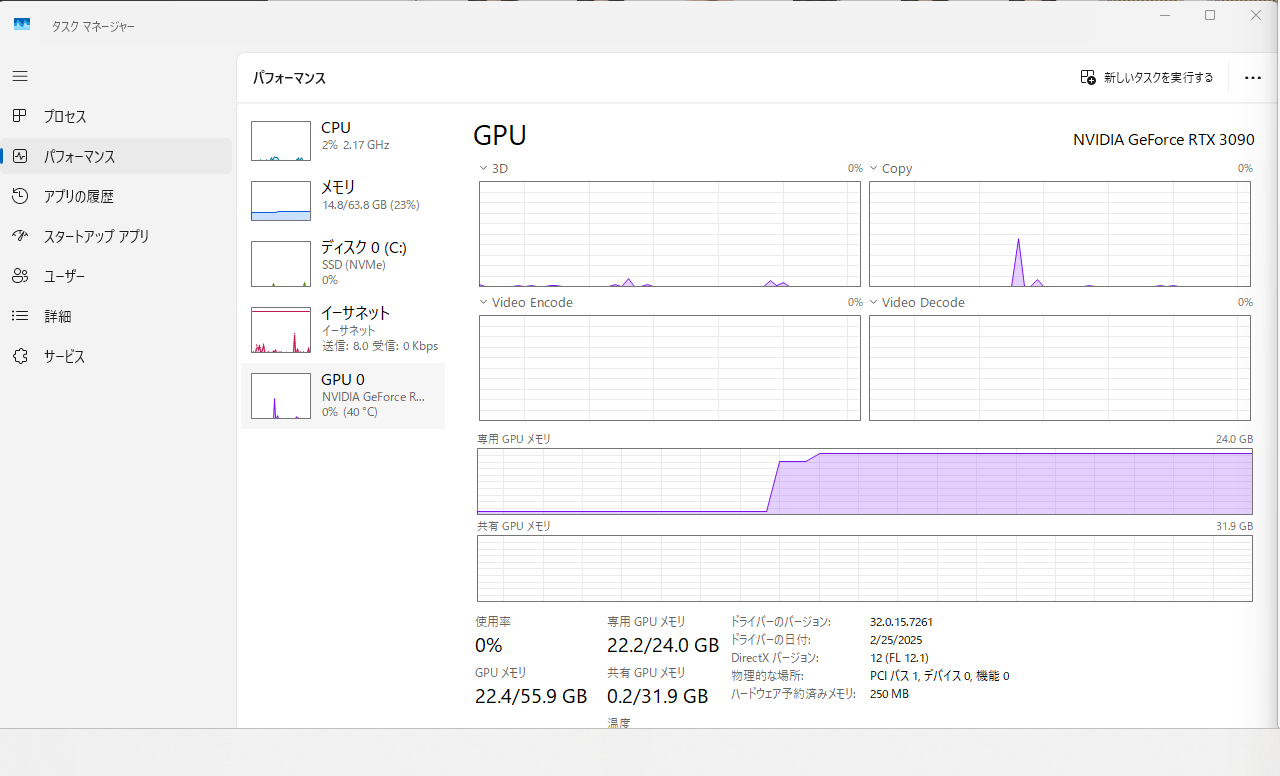Click the 共有 GPU メモリ graph
The width and height of the screenshot is (1280, 776).
click(x=865, y=568)
